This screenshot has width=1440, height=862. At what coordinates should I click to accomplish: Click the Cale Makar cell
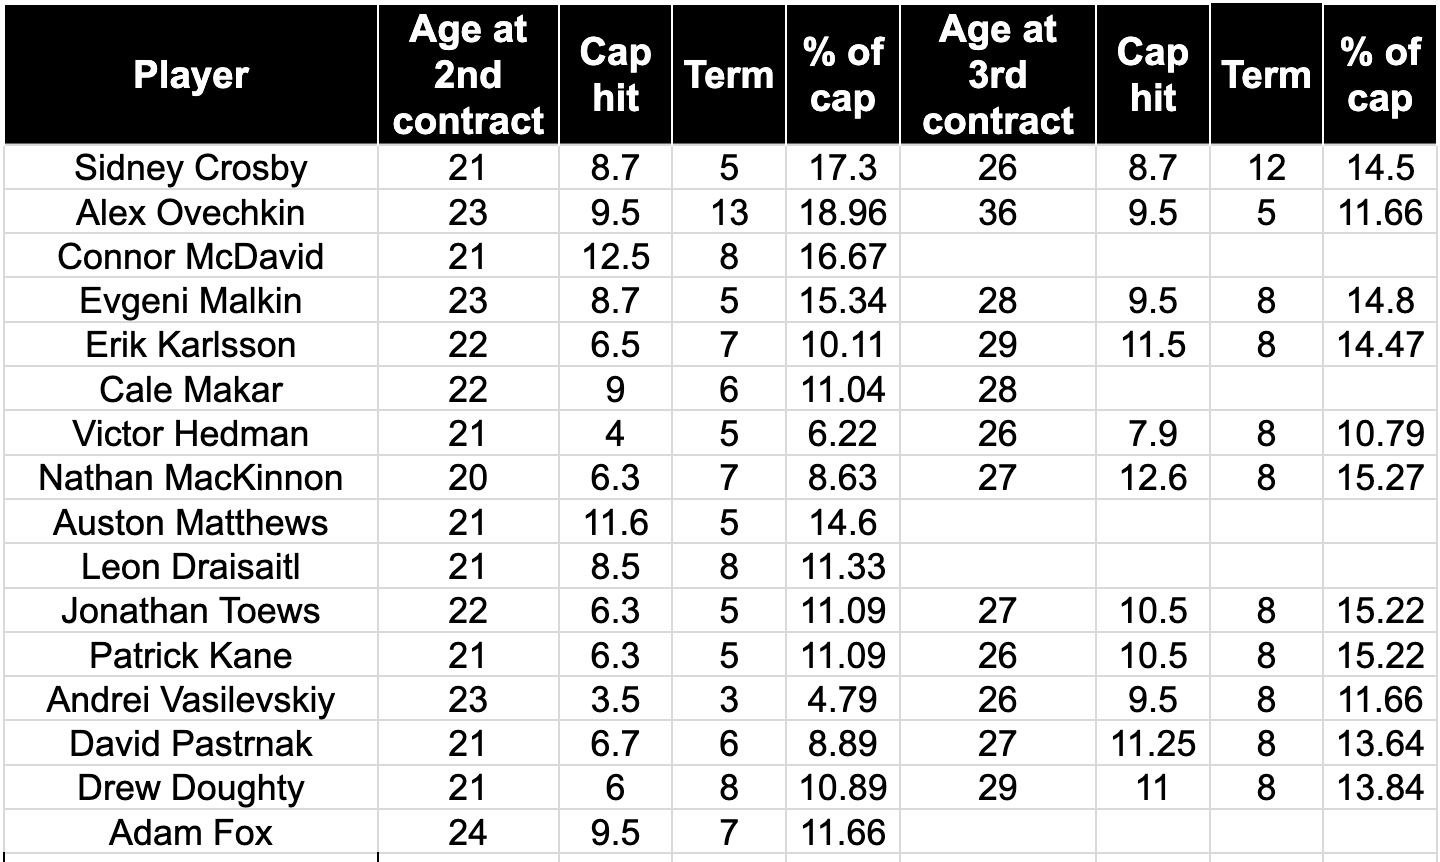point(190,389)
